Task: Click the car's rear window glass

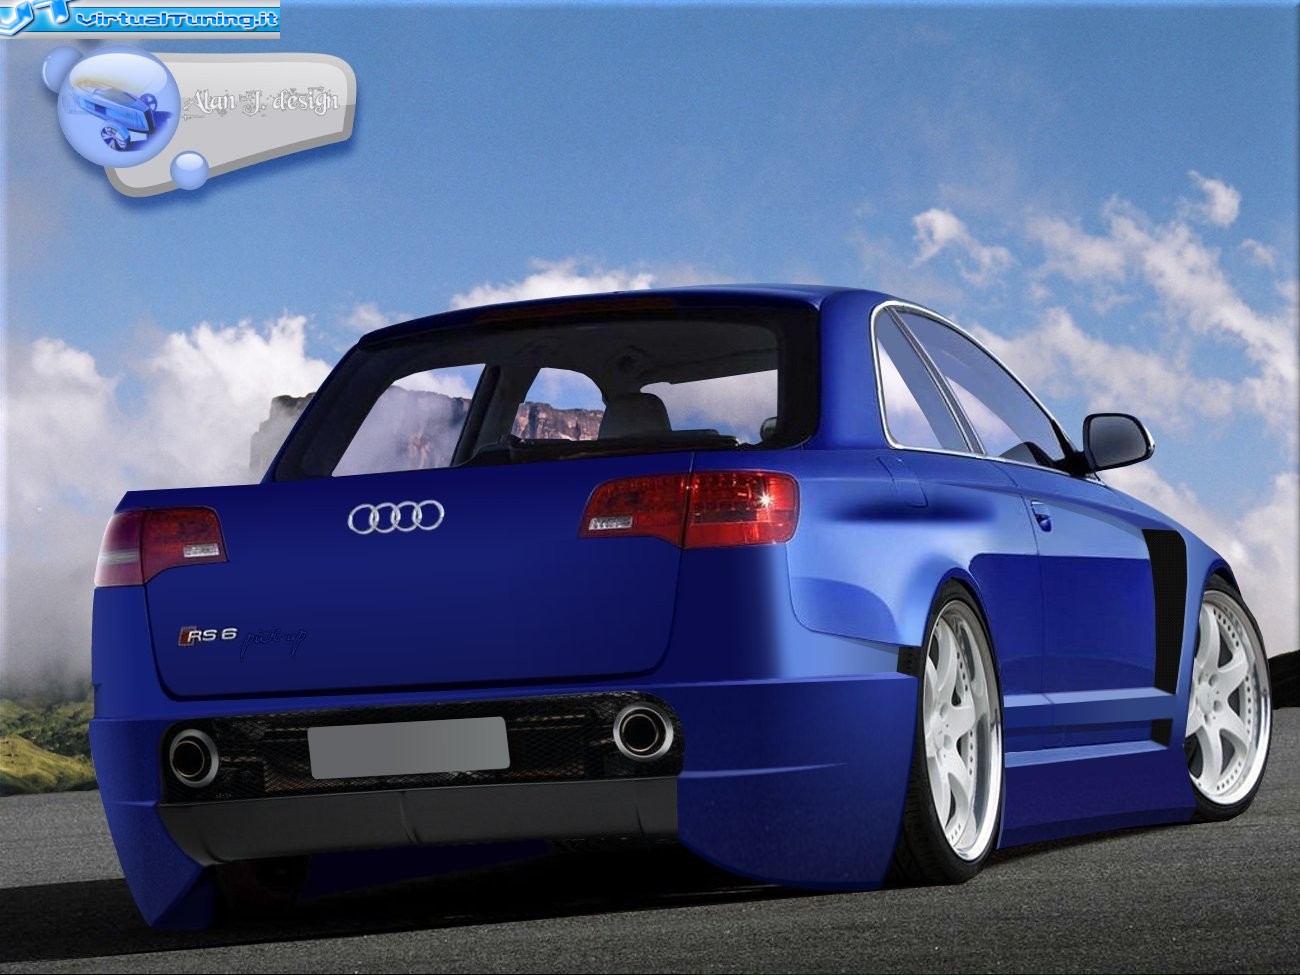Action: click(550, 392)
